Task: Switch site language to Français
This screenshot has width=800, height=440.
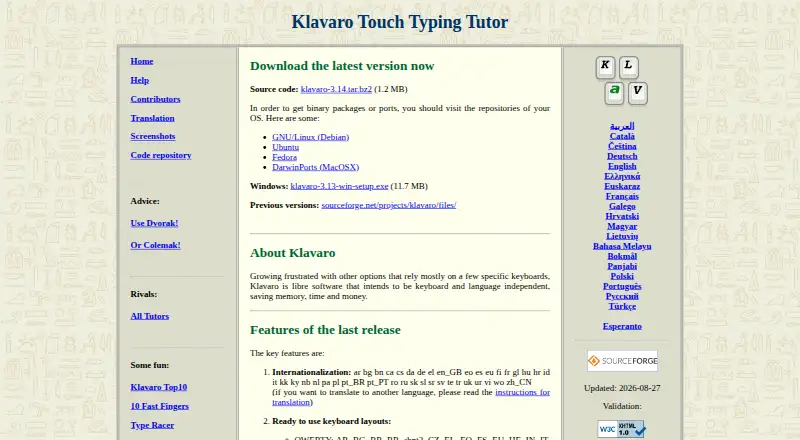Action: pyautogui.click(x=622, y=197)
